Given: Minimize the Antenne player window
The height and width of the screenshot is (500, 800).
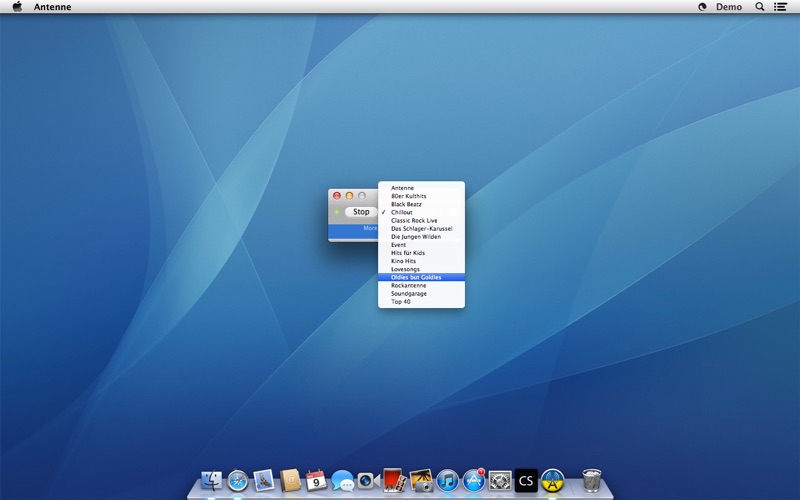Looking at the screenshot, I should pyautogui.click(x=349, y=195).
